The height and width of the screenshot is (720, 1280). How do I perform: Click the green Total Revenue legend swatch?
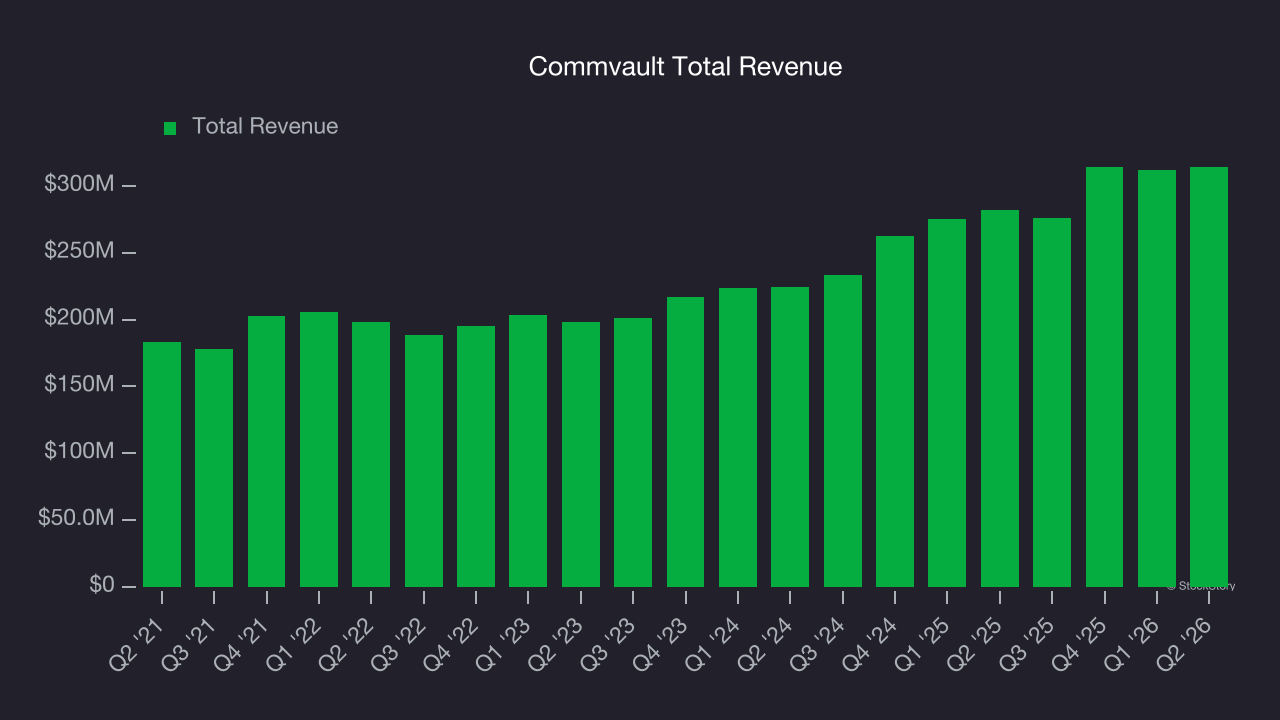(170, 128)
